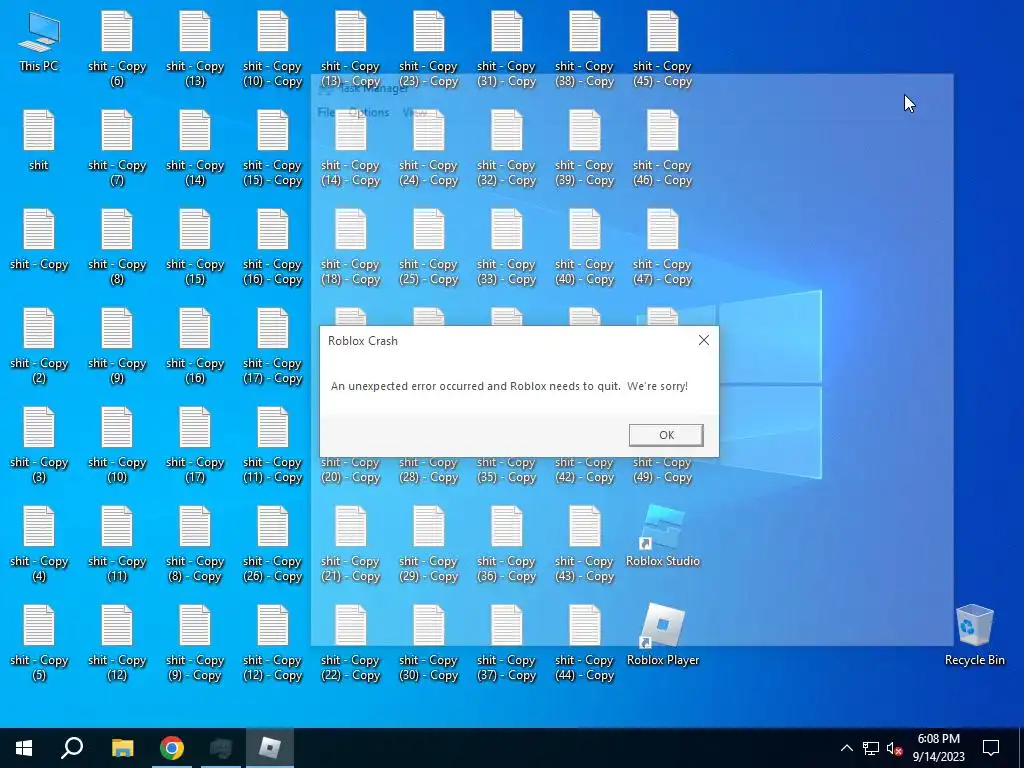Select the file "shit - Copy (9)"
Viewport: 1024px width, 768px height.
(x=117, y=345)
